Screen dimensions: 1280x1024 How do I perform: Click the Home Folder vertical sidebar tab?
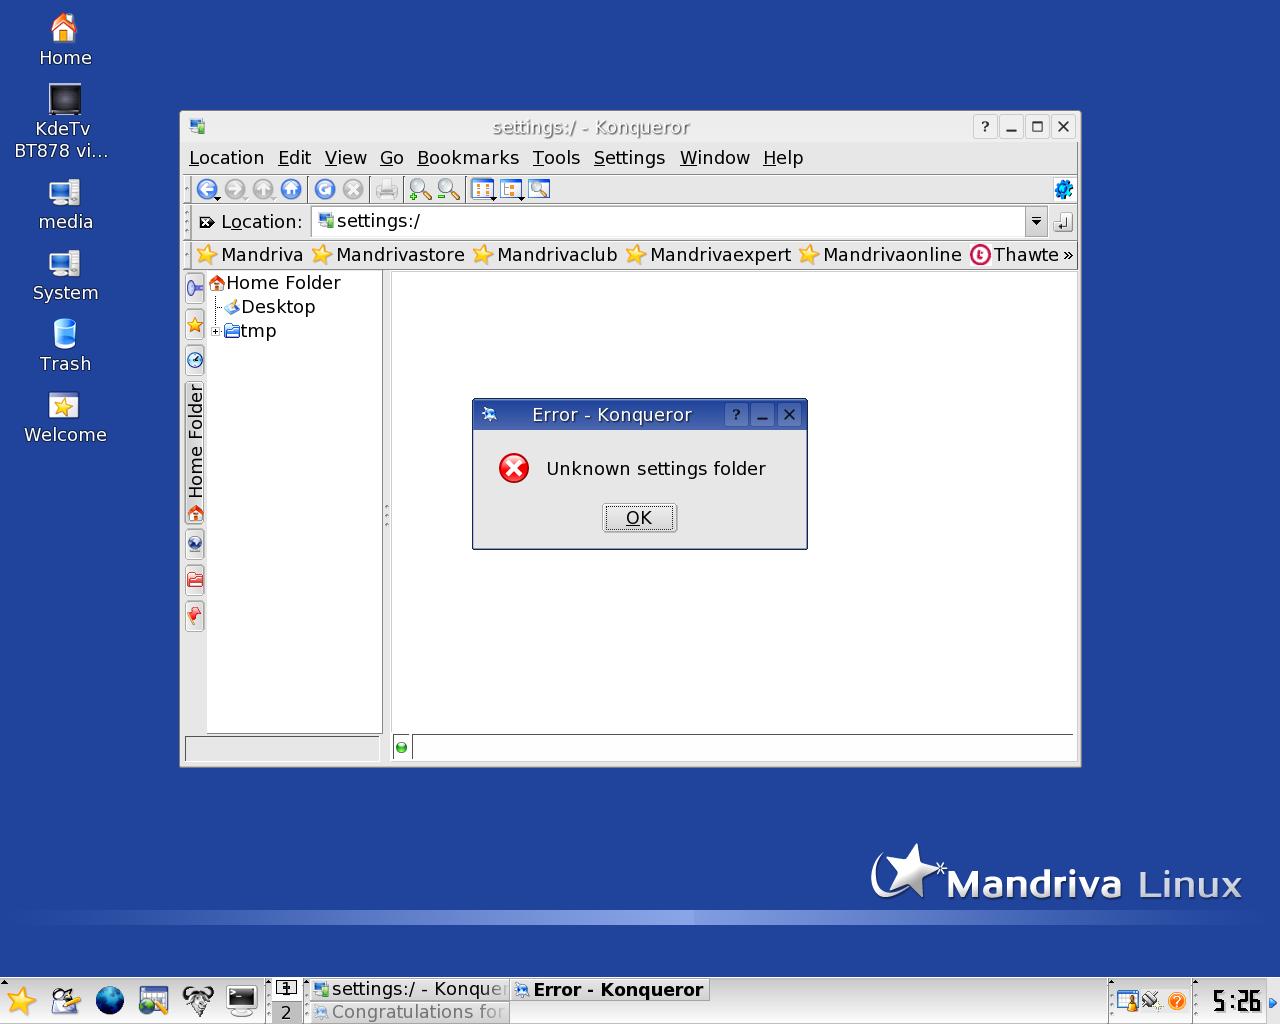point(195,453)
